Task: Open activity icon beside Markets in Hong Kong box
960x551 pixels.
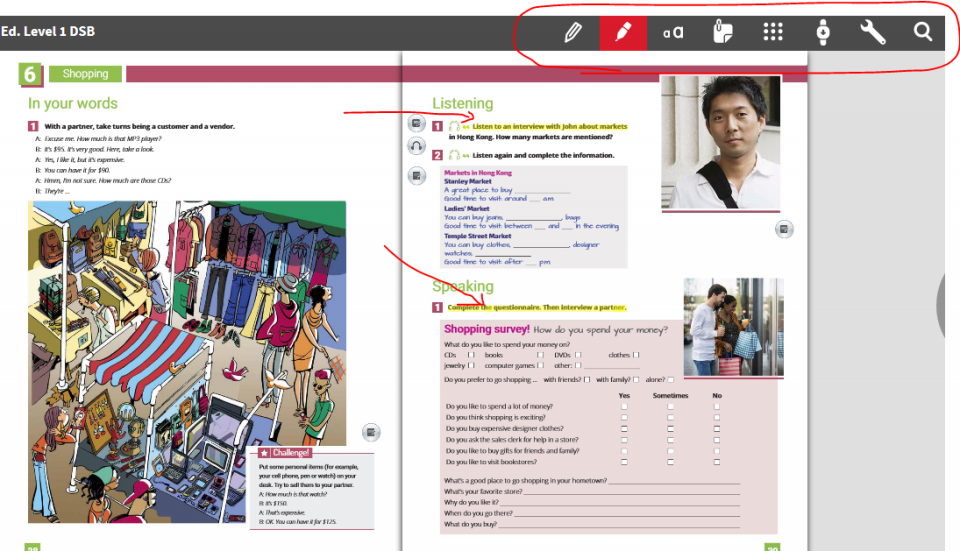Action: click(417, 177)
